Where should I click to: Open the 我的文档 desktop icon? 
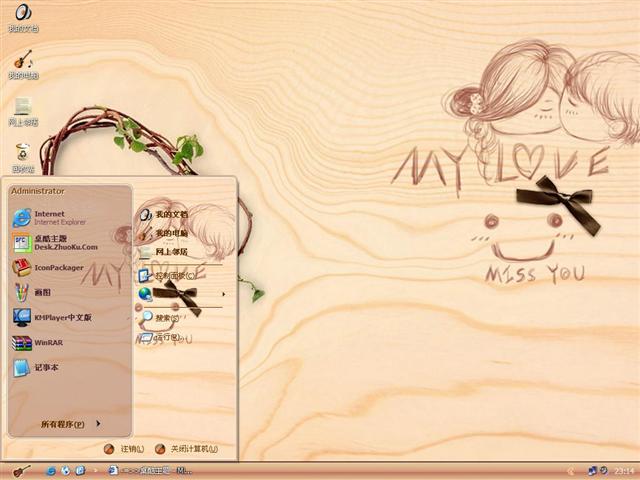coord(23,17)
